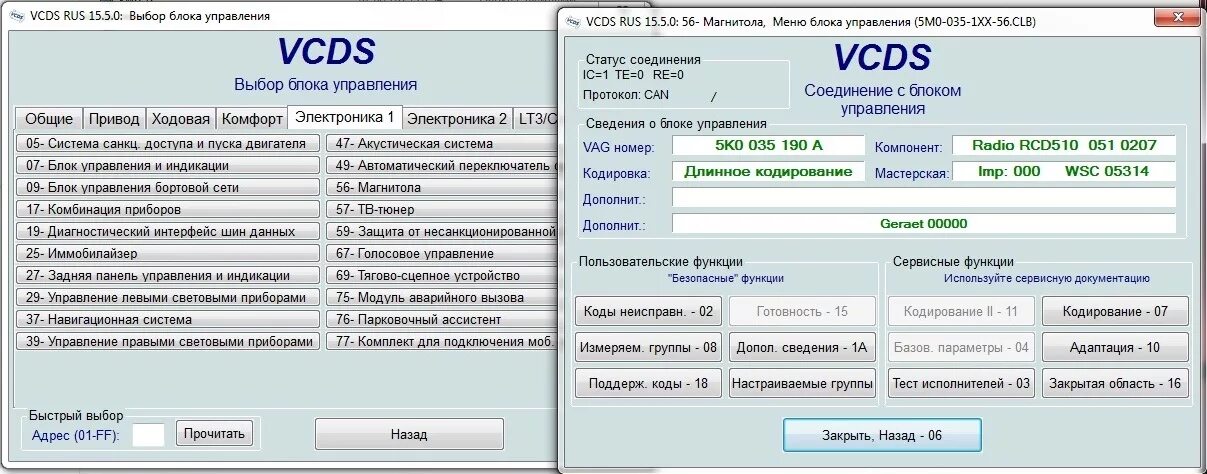
Task: Open Кодирование - 07
Action: (1115, 311)
